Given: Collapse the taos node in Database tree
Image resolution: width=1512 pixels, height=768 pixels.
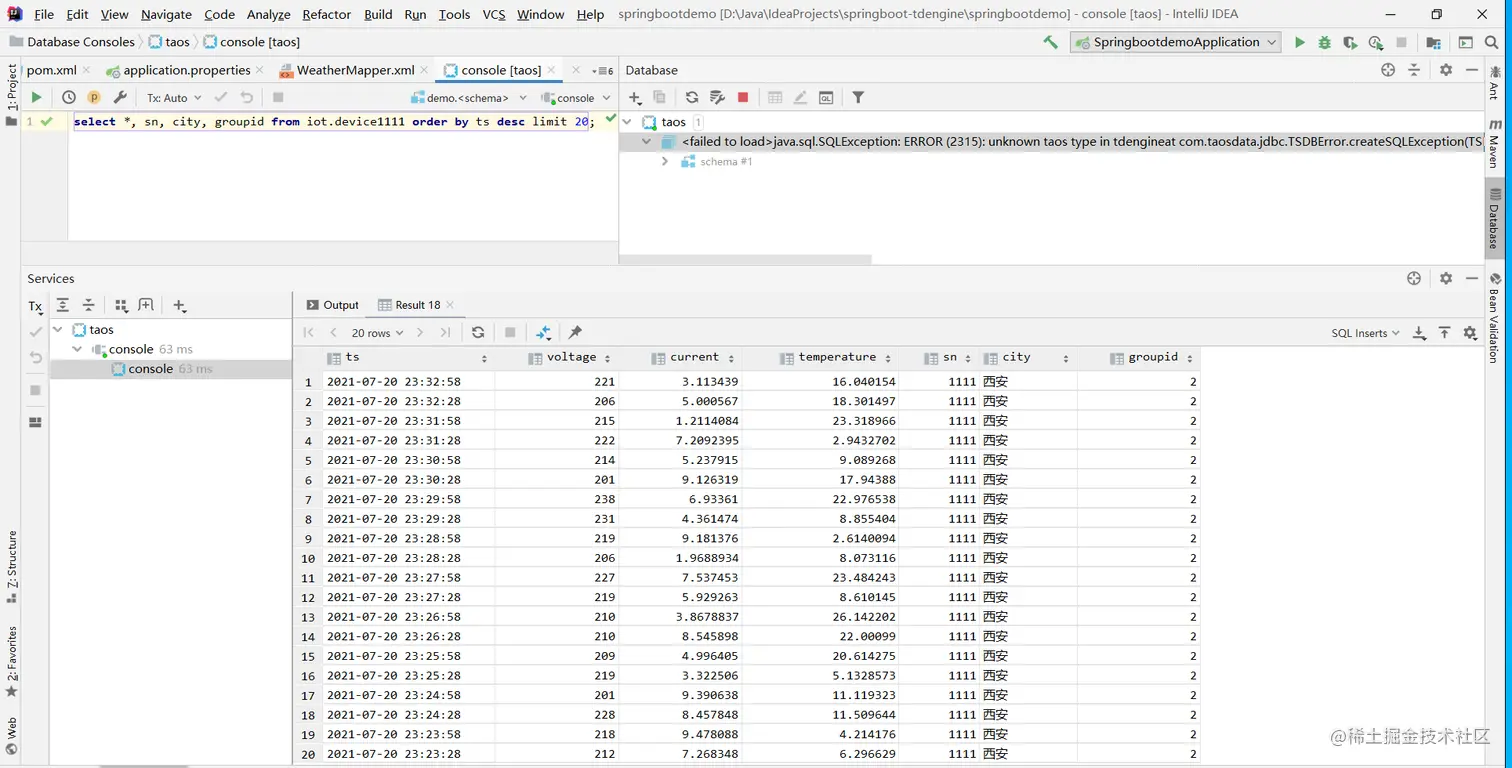Looking at the screenshot, I should [627, 122].
